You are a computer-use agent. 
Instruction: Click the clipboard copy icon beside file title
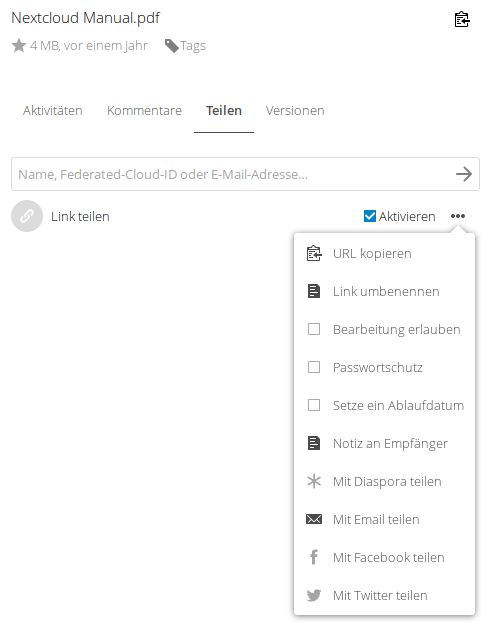click(462, 19)
